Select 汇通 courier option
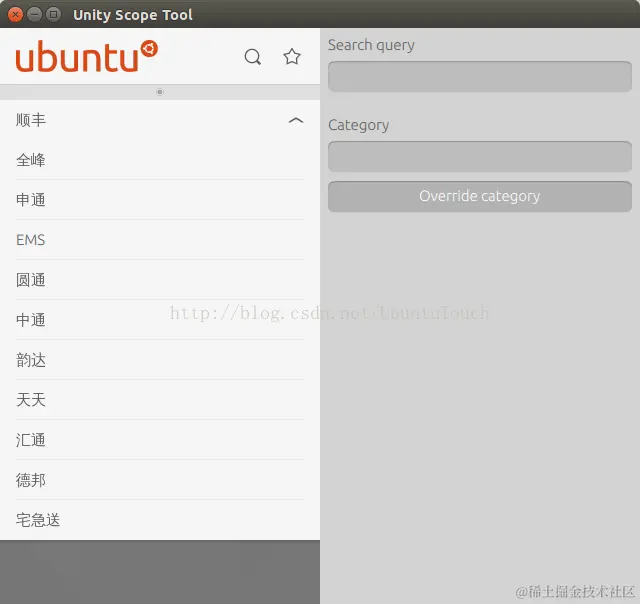The height and width of the screenshot is (604, 640). point(160,440)
